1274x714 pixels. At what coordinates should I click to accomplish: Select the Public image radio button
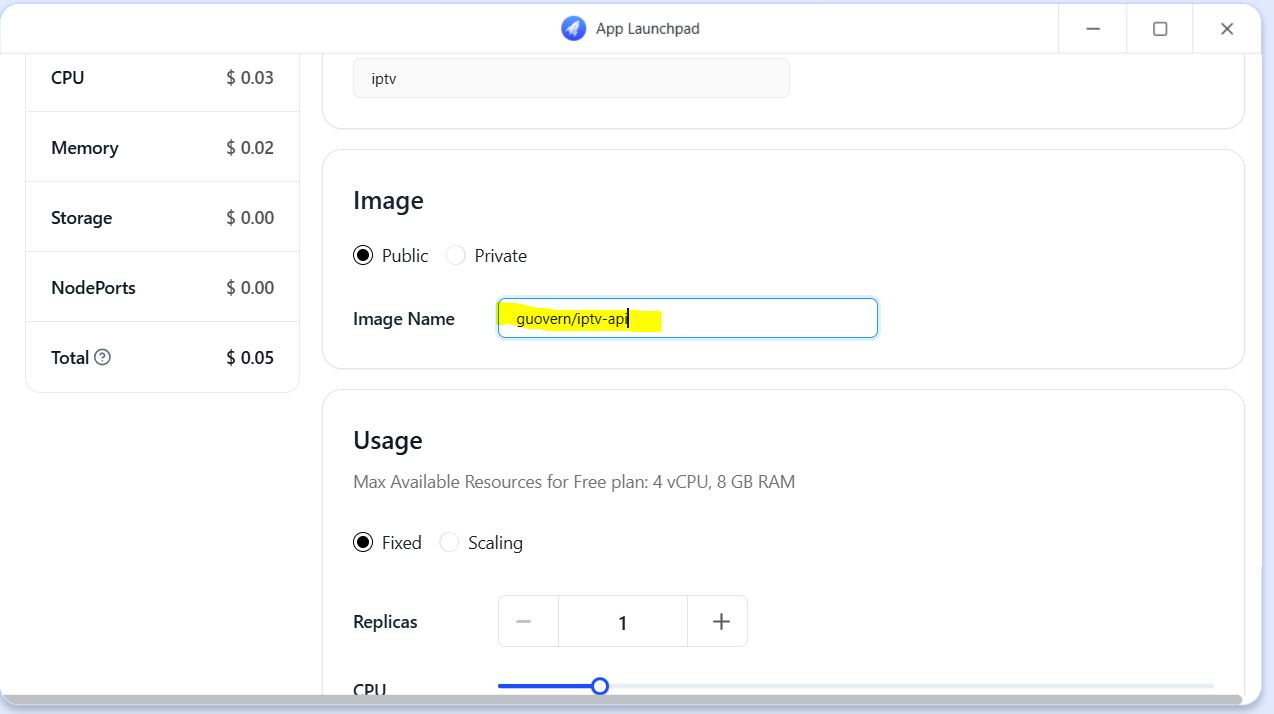coord(363,256)
